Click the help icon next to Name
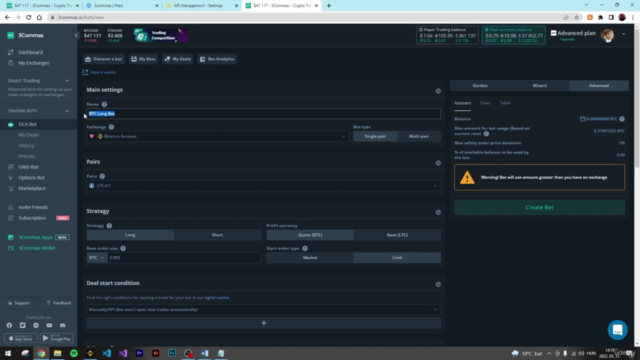The height and width of the screenshot is (360, 640). (x=104, y=104)
